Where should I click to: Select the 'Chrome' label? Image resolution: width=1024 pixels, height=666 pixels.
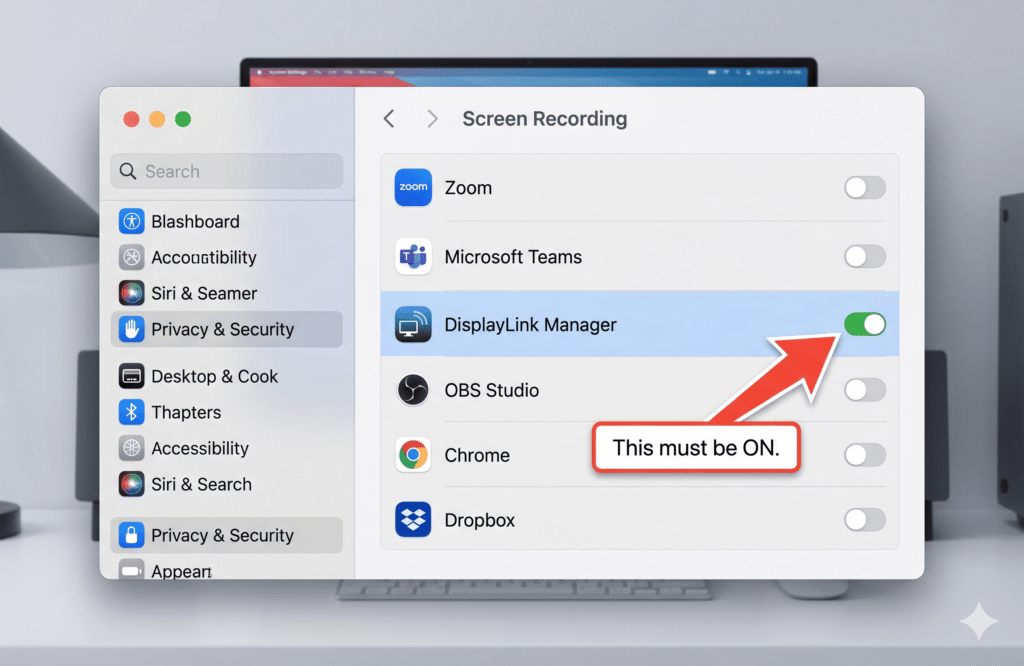coord(477,455)
